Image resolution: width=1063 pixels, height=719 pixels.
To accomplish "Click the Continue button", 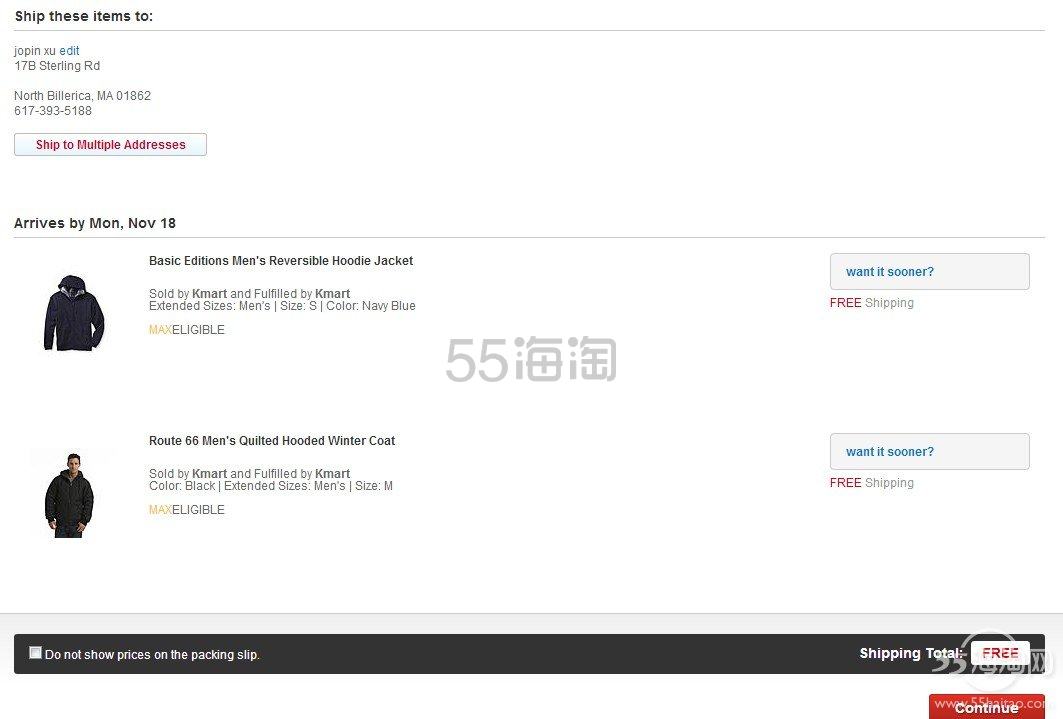I will point(986,707).
